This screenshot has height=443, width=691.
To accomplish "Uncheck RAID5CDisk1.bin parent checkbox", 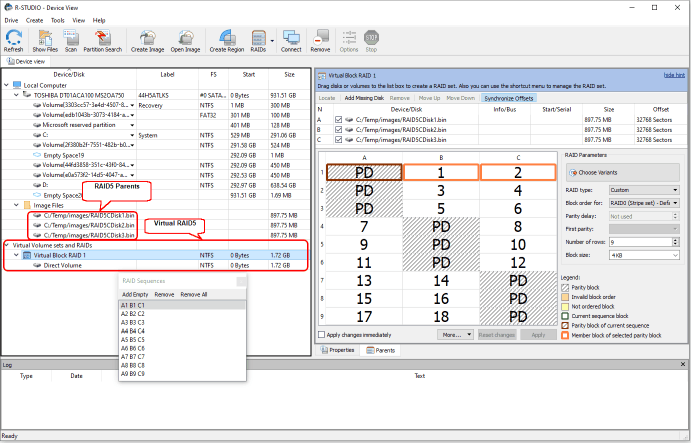I will point(338,119).
